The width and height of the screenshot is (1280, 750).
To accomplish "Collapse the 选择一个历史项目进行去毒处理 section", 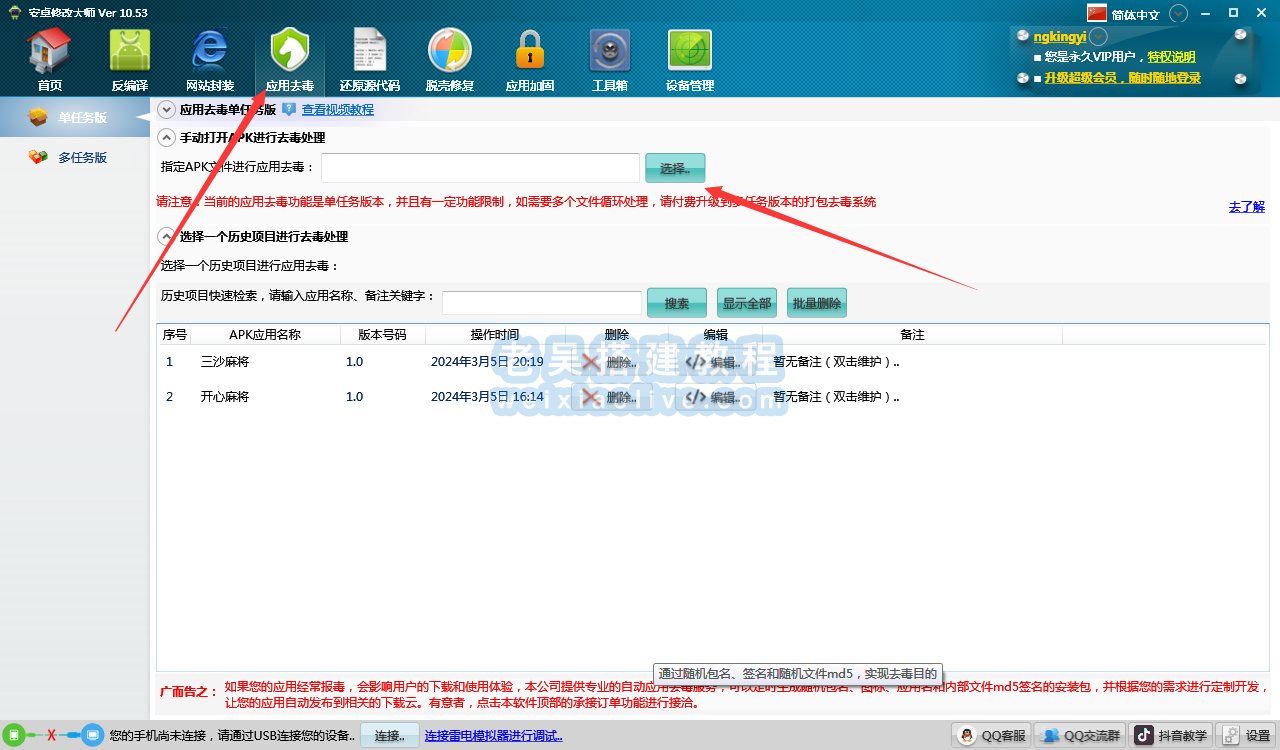I will click(x=167, y=237).
